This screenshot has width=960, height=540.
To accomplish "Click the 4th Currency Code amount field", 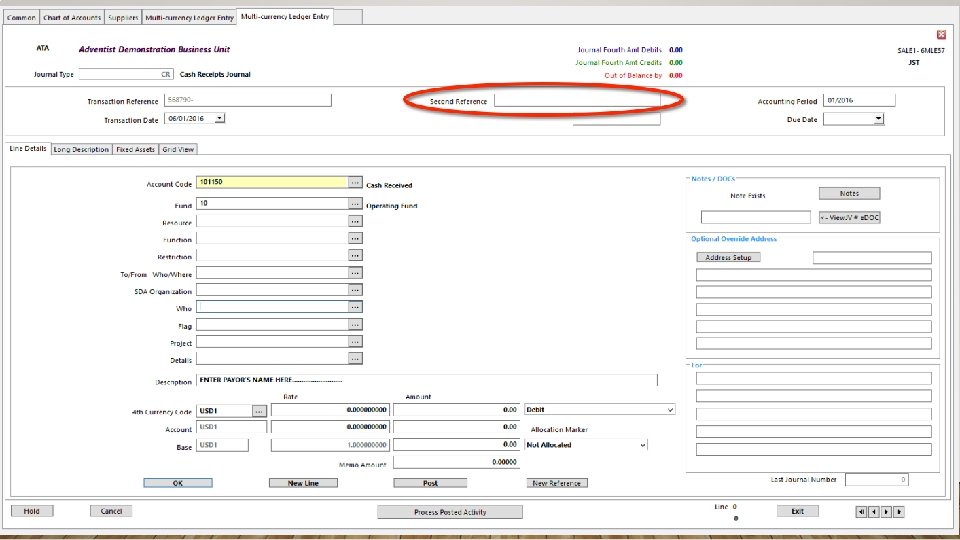I will point(456,410).
